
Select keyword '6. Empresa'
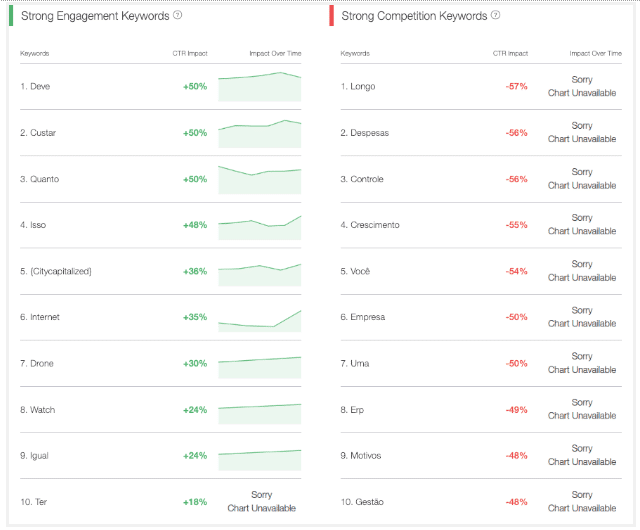pos(363,317)
